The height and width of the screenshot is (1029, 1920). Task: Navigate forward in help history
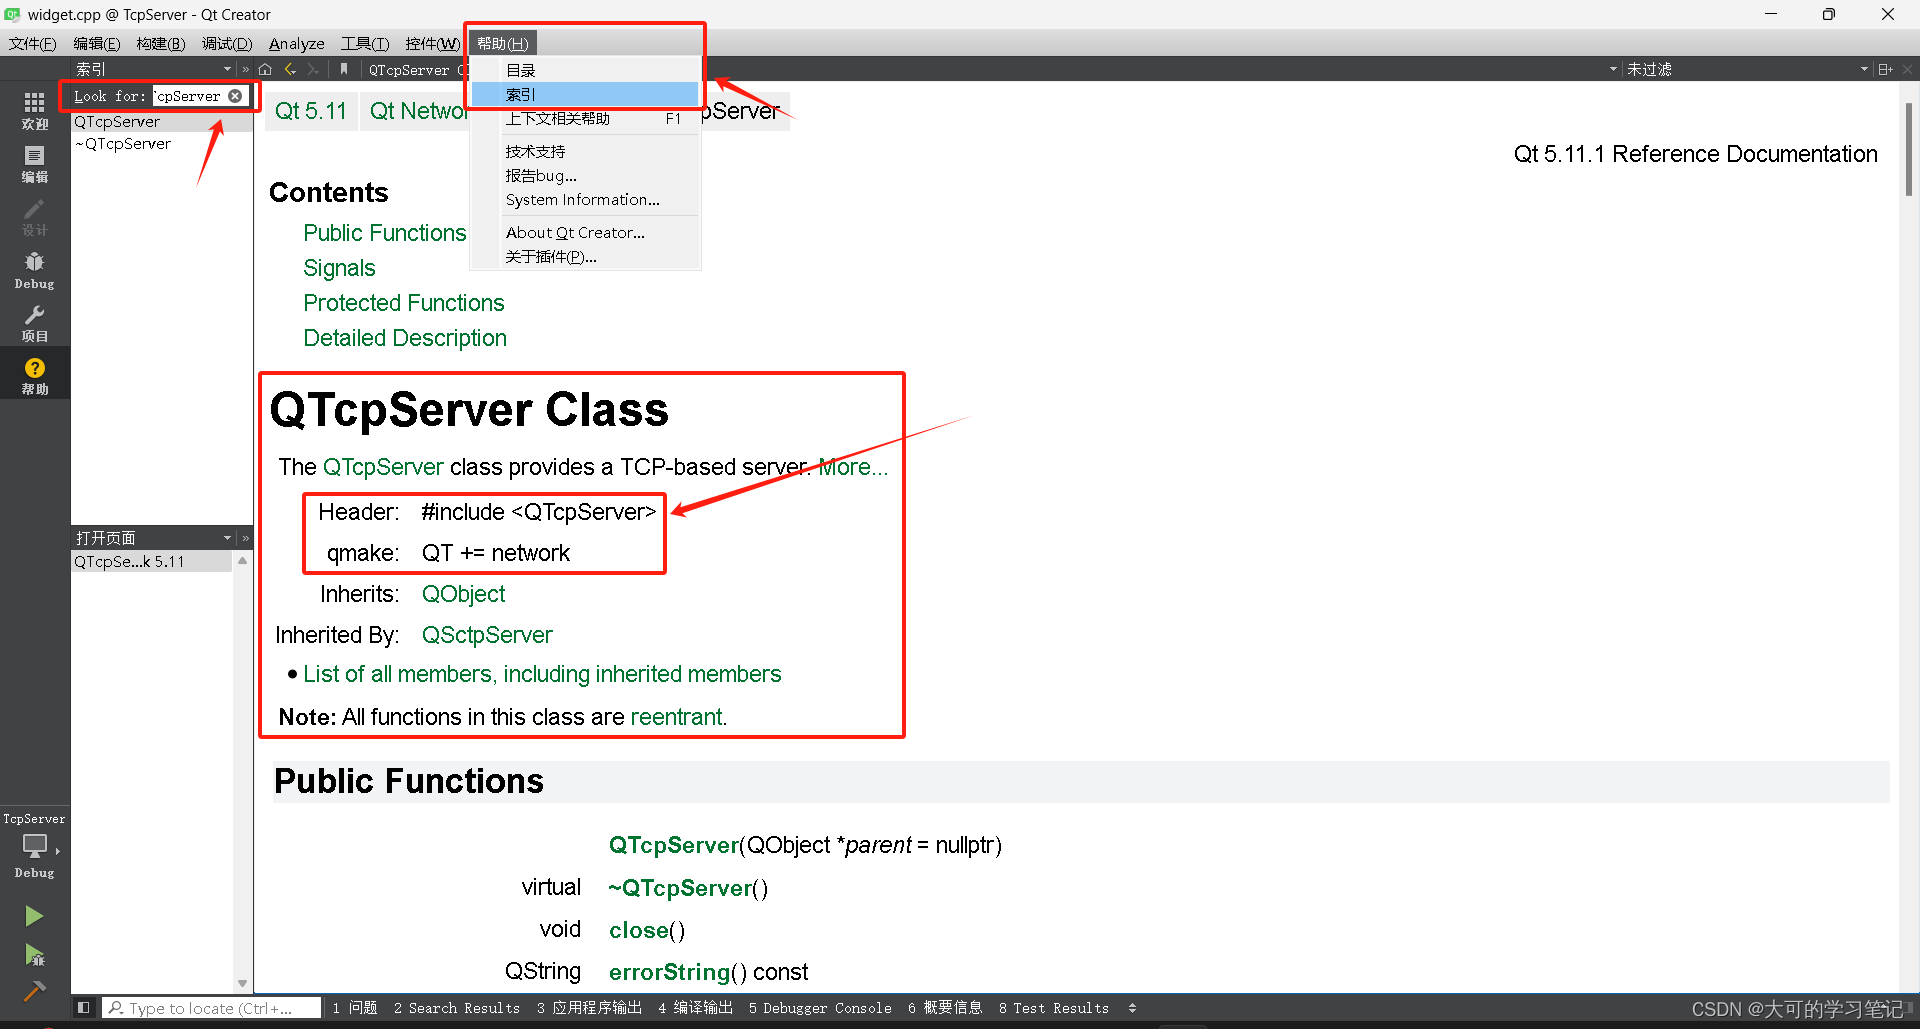313,69
